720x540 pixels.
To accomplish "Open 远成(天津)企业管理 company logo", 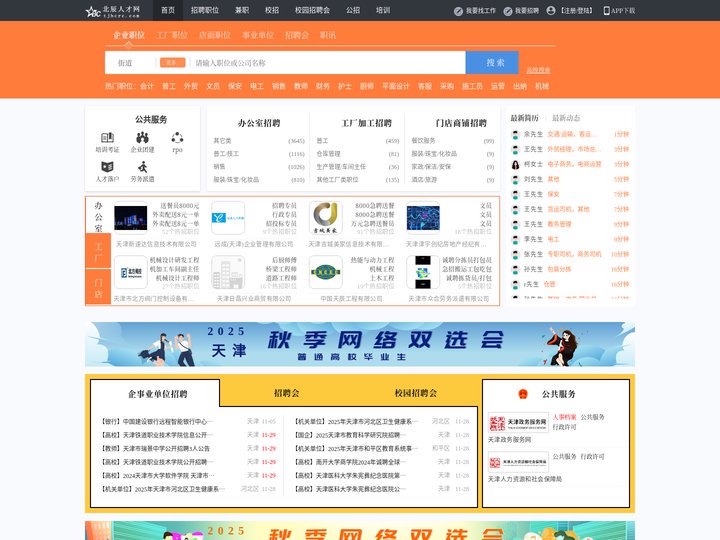I will click(228, 218).
